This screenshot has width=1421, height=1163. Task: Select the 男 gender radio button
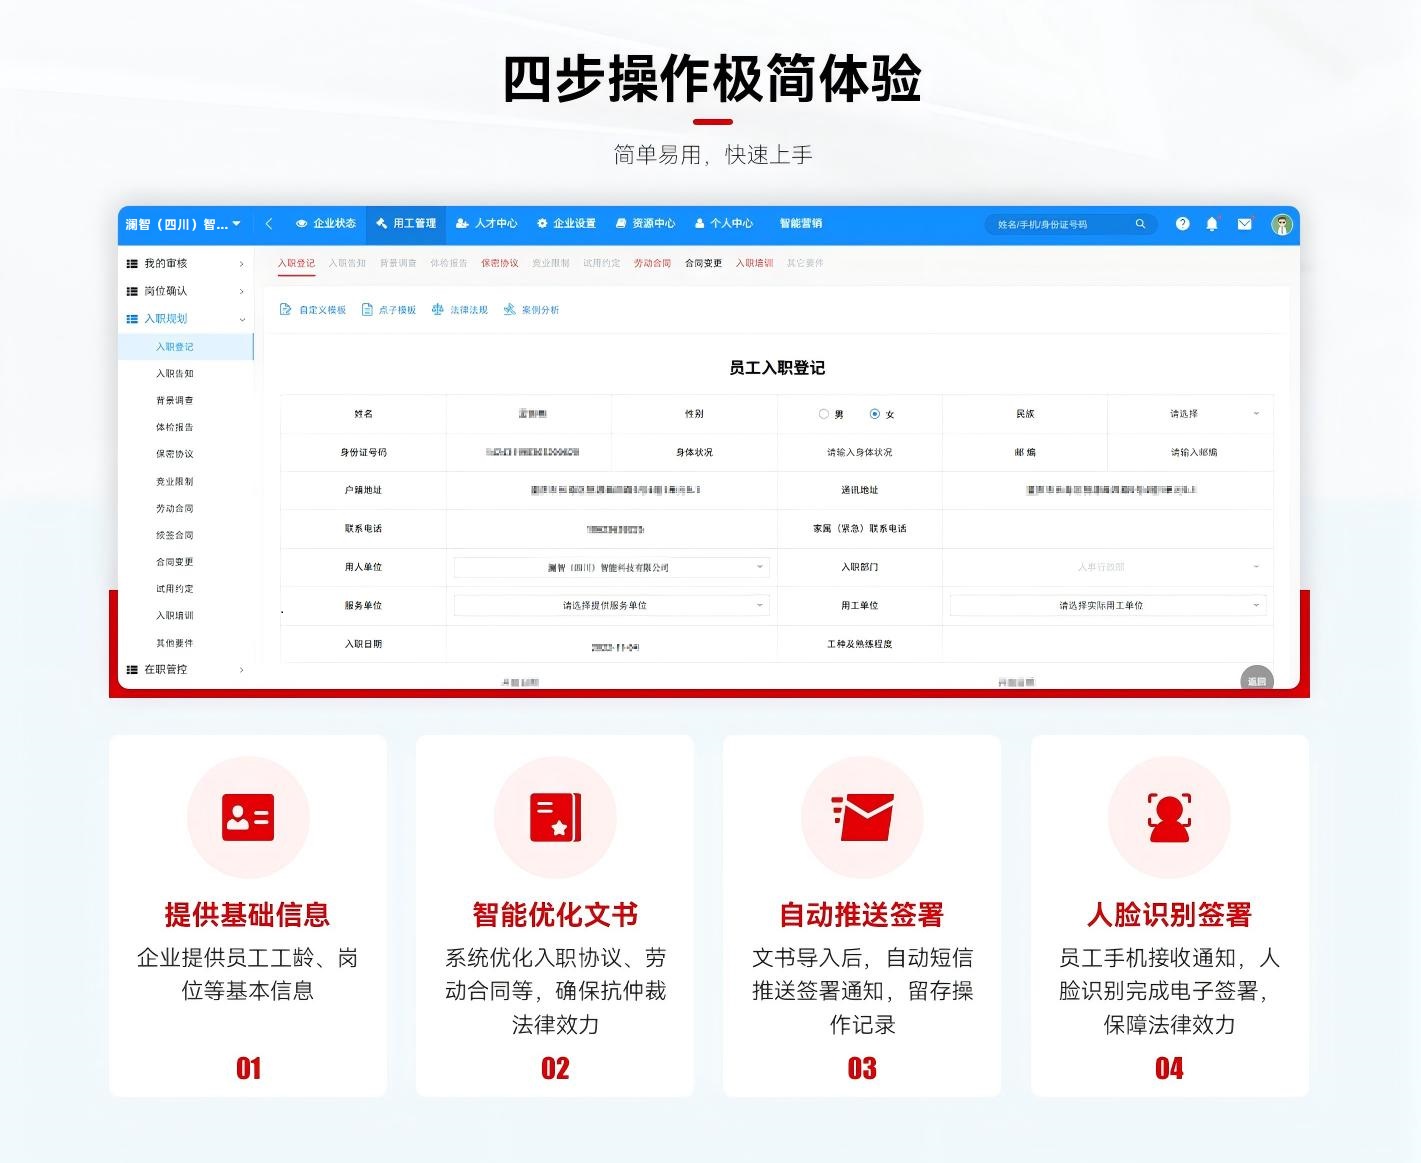coord(822,413)
